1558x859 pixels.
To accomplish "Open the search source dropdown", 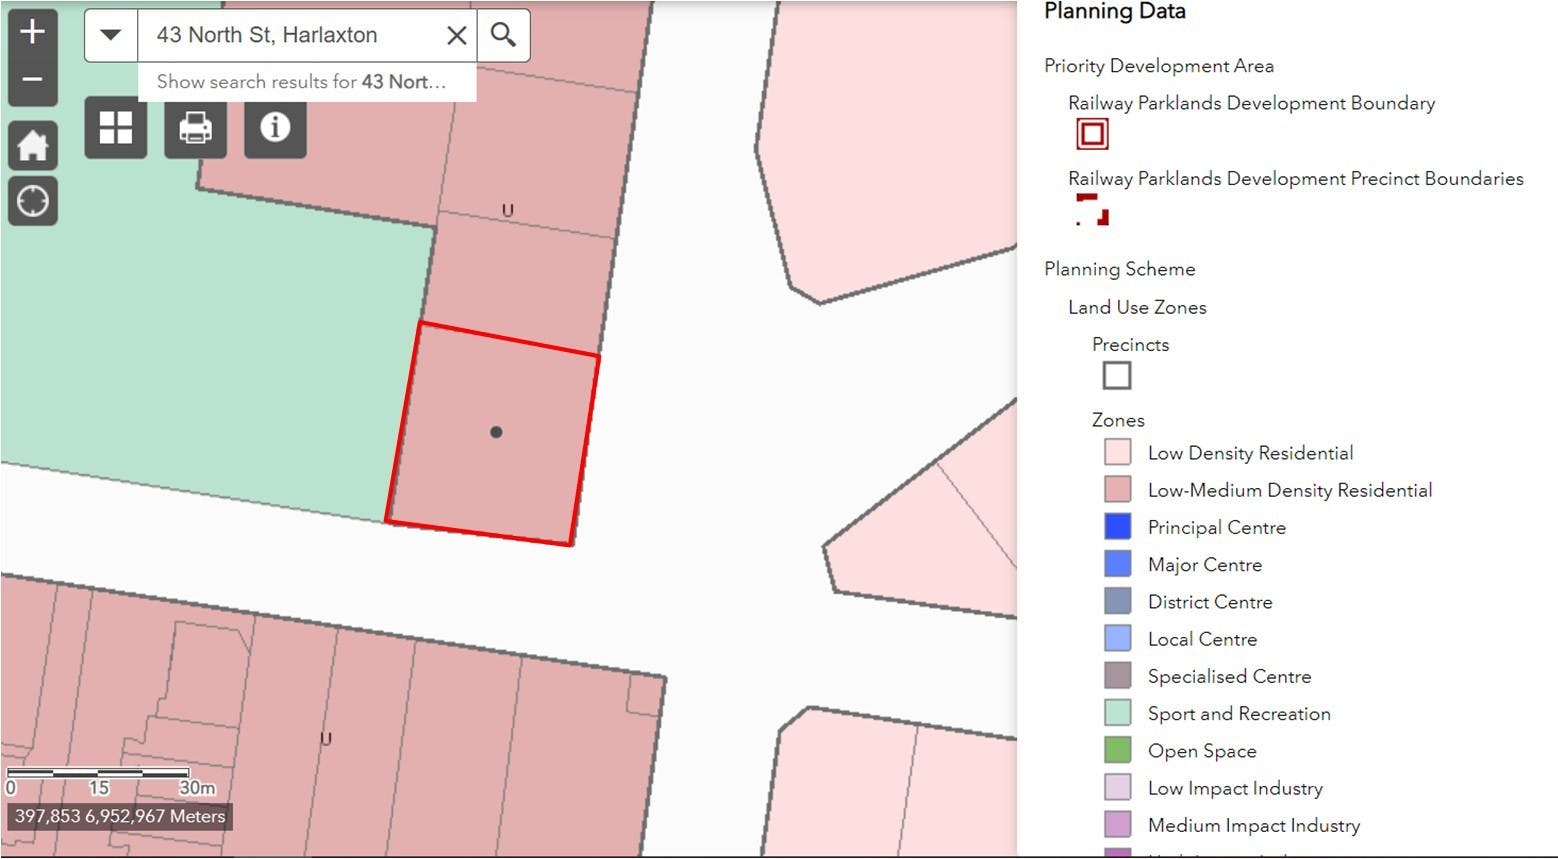I will tap(111, 35).
